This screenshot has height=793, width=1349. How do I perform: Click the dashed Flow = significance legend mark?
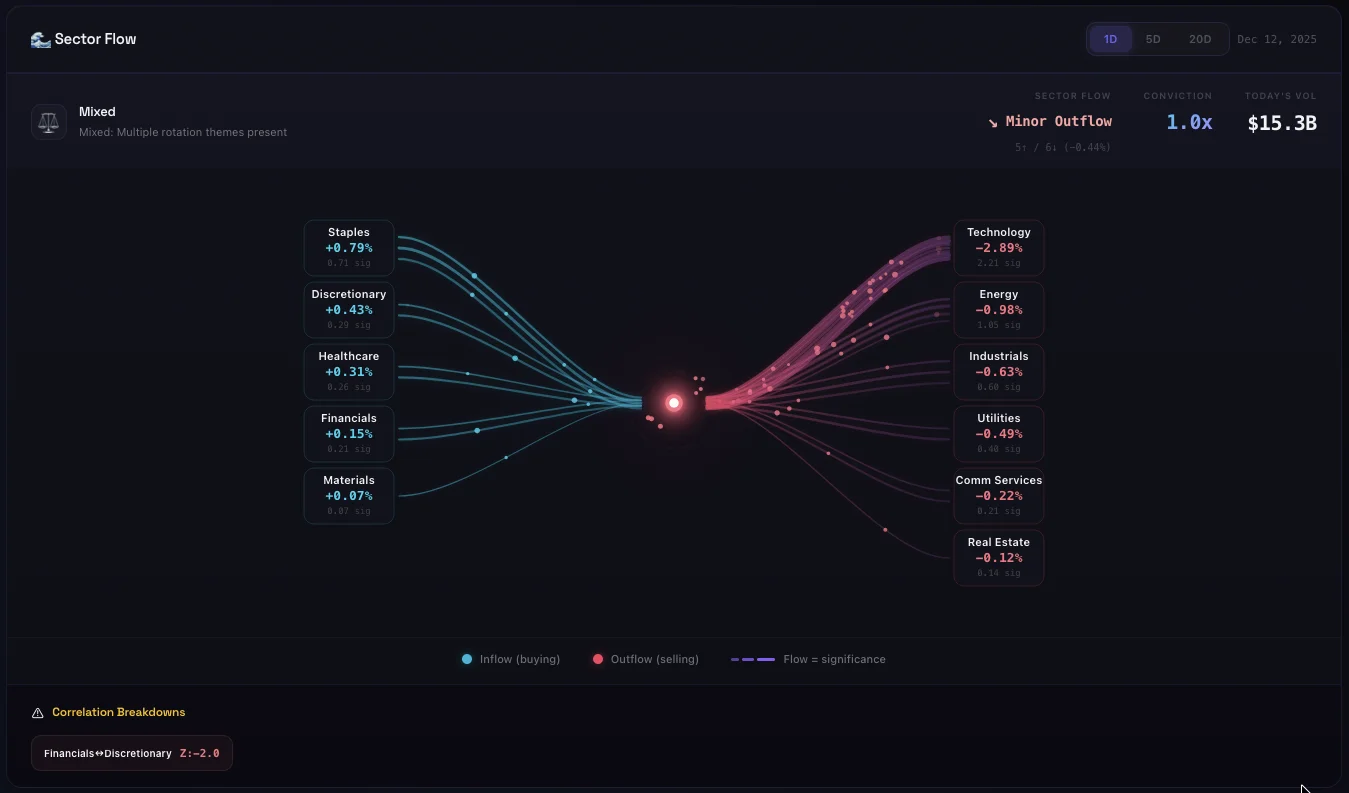(752, 659)
